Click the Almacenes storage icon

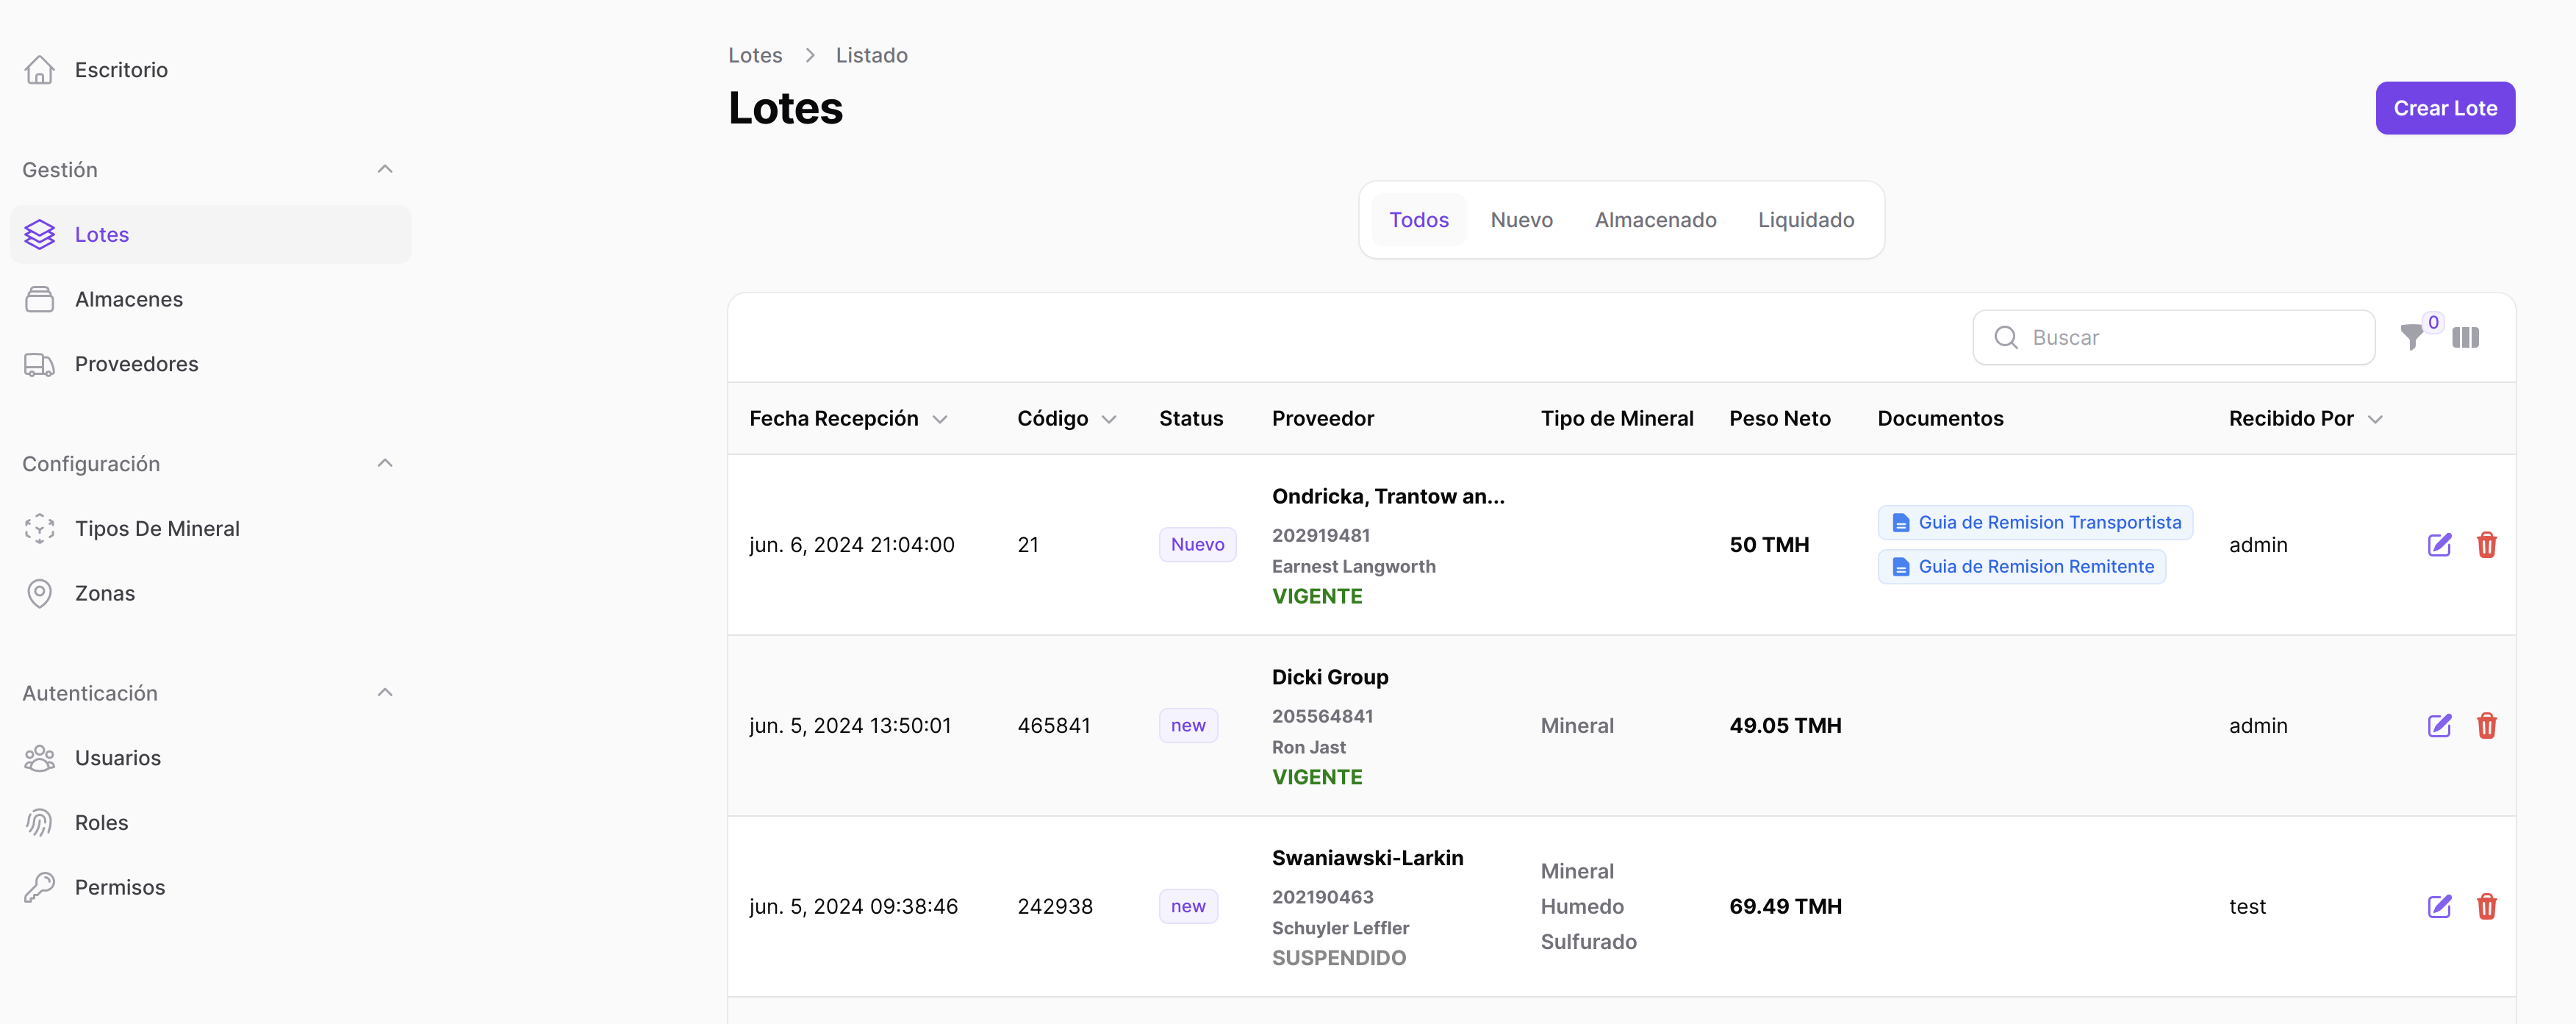39,299
